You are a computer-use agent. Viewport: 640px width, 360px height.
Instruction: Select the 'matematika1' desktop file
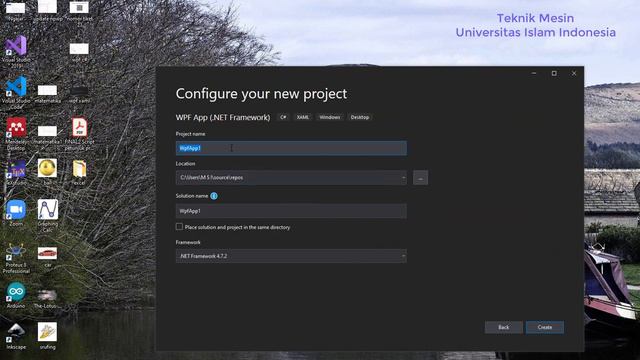(47, 135)
